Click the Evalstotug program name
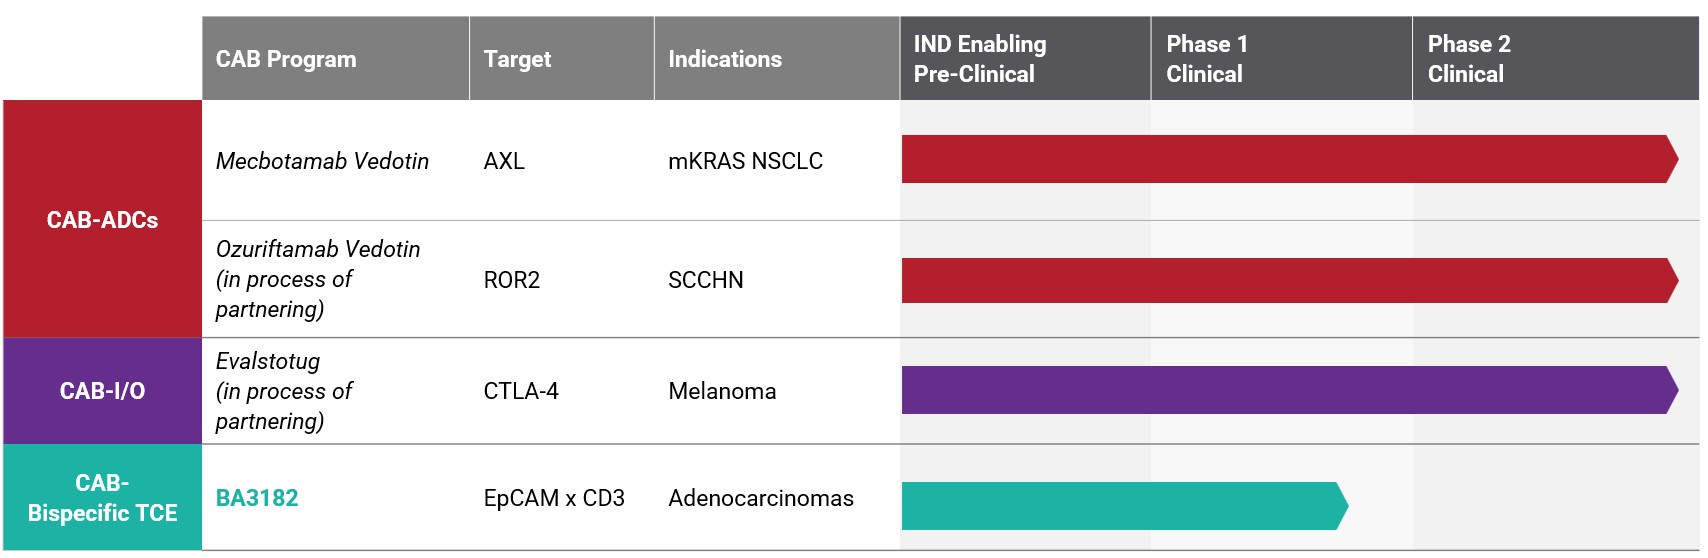1708x558 pixels. (268, 361)
